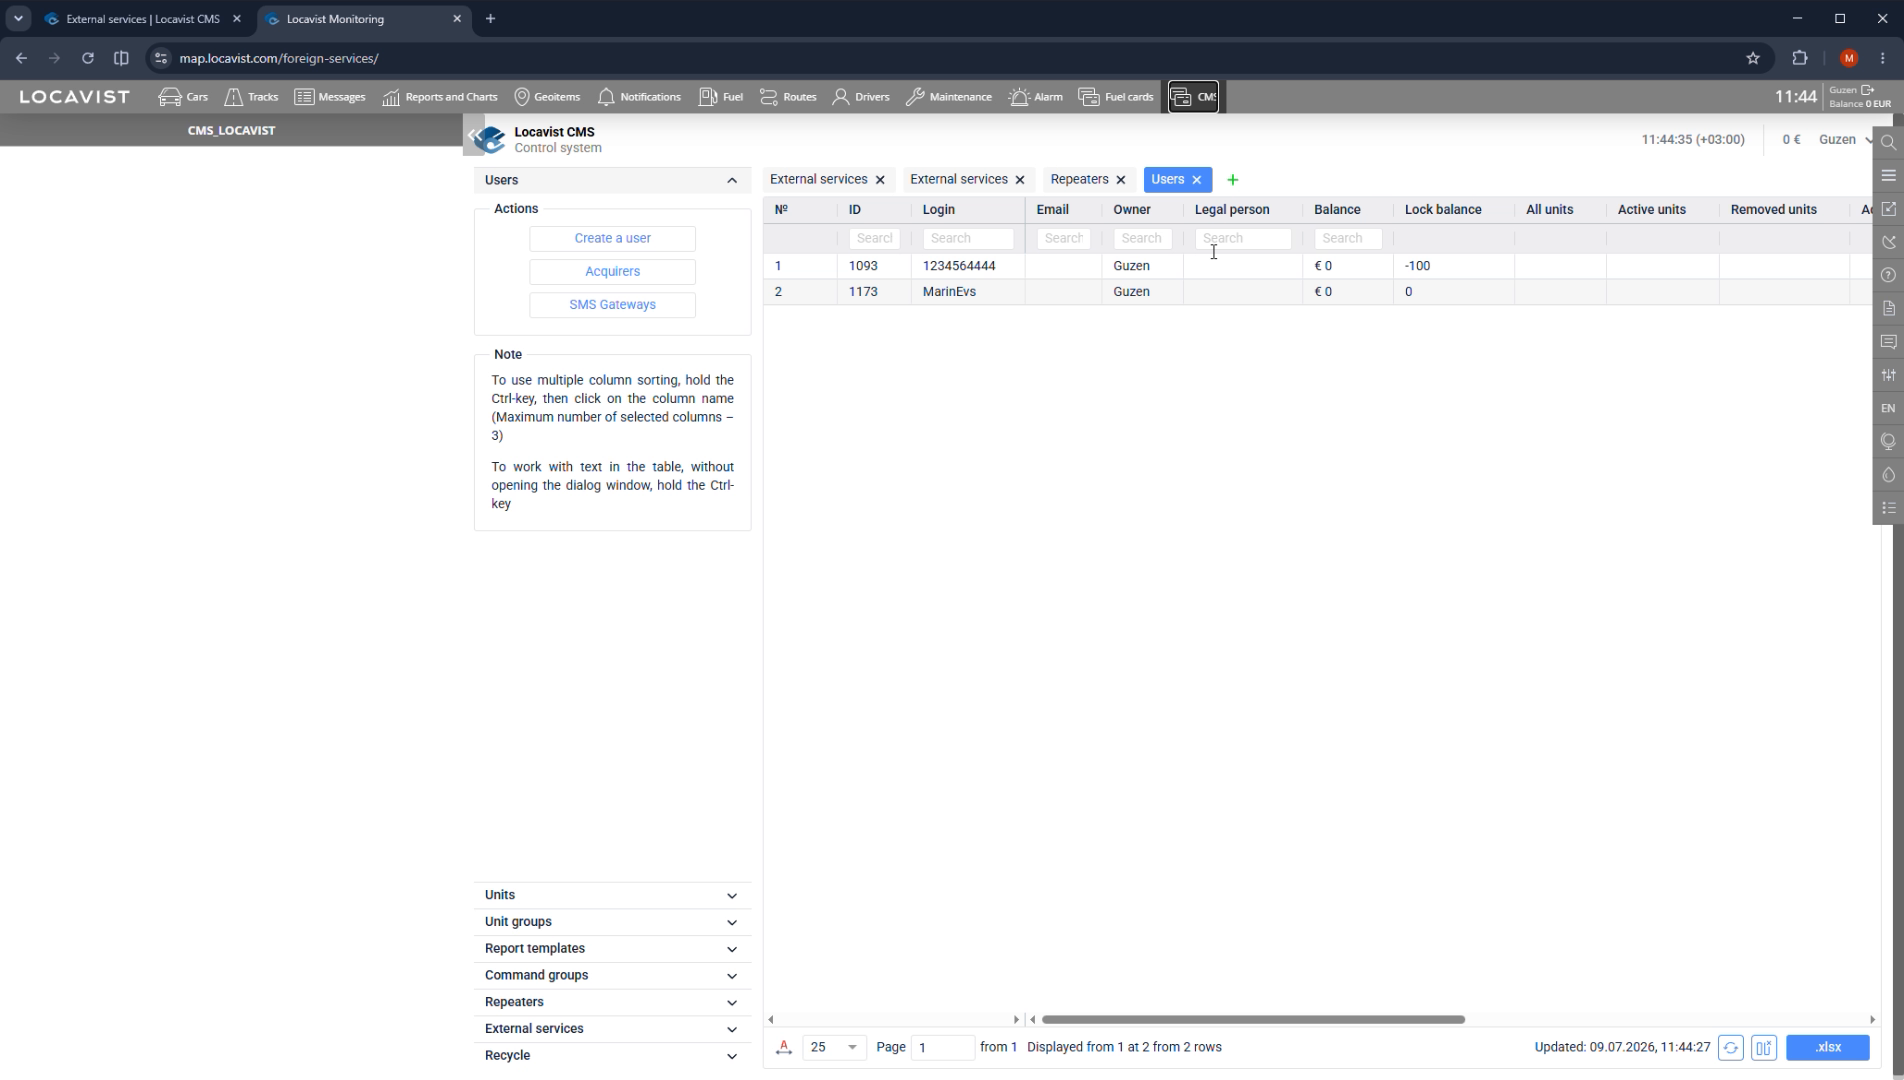Refresh the users table
This screenshot has height=1080, width=1904.
1731,1047
